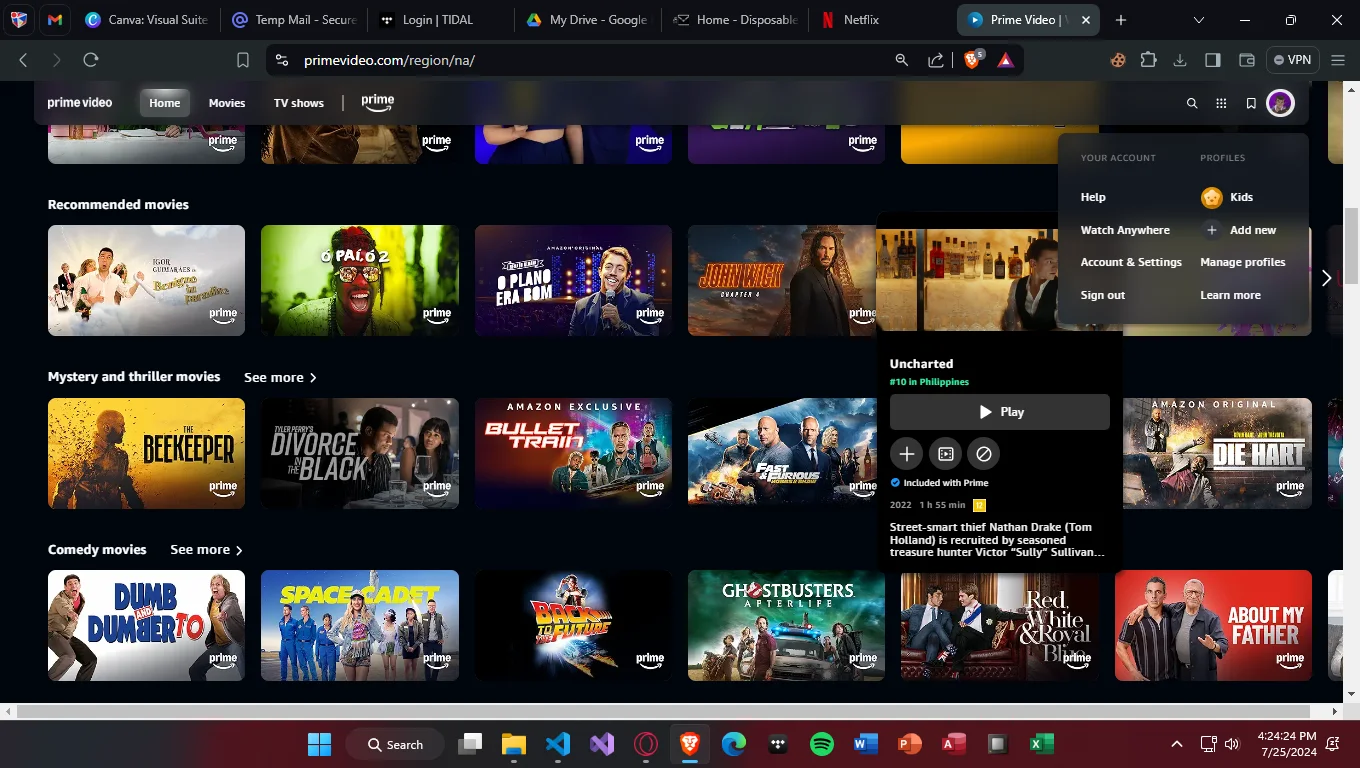This screenshot has width=1360, height=768.
Task: Reload the page
Action: click(90, 60)
